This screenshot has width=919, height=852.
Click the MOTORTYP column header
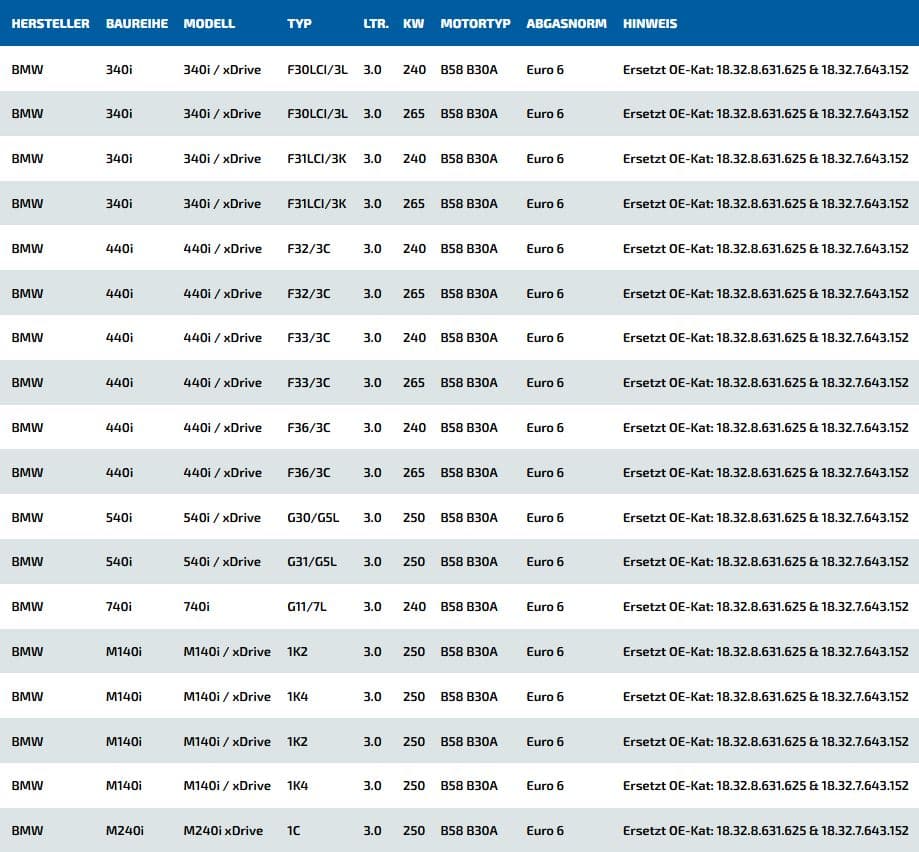[475, 23]
